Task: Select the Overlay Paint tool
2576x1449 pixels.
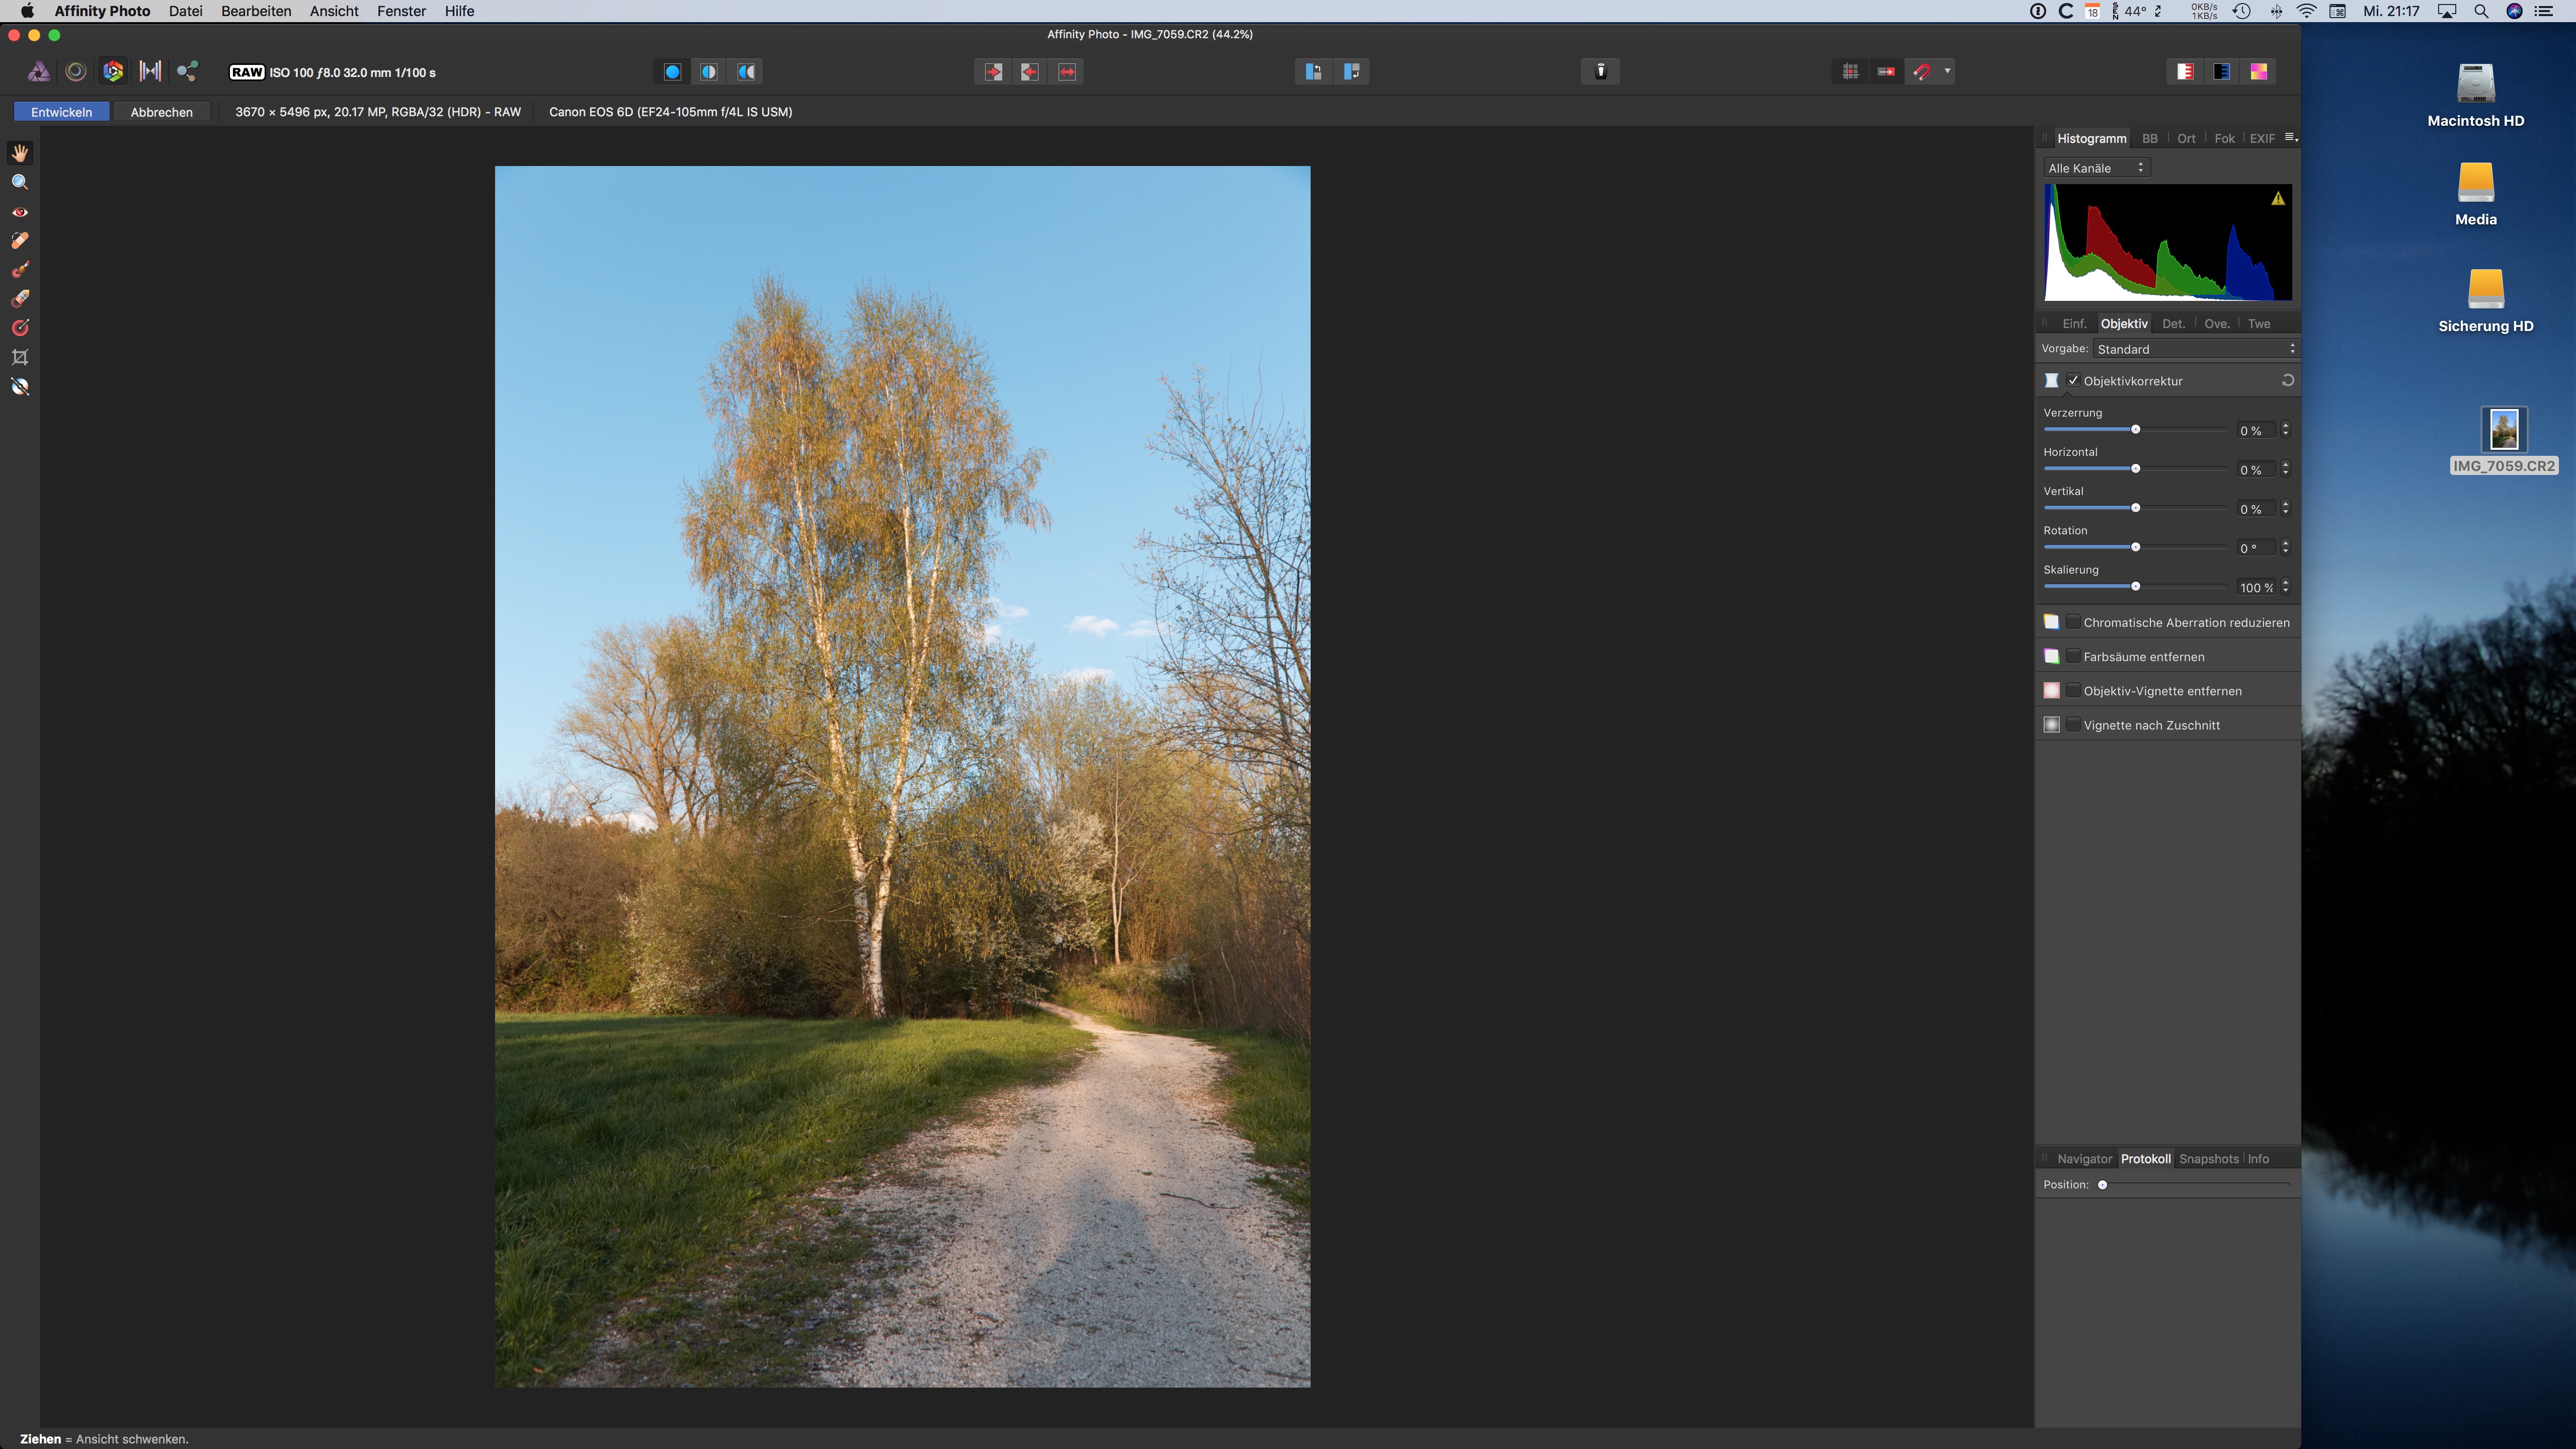Action: (x=20, y=270)
